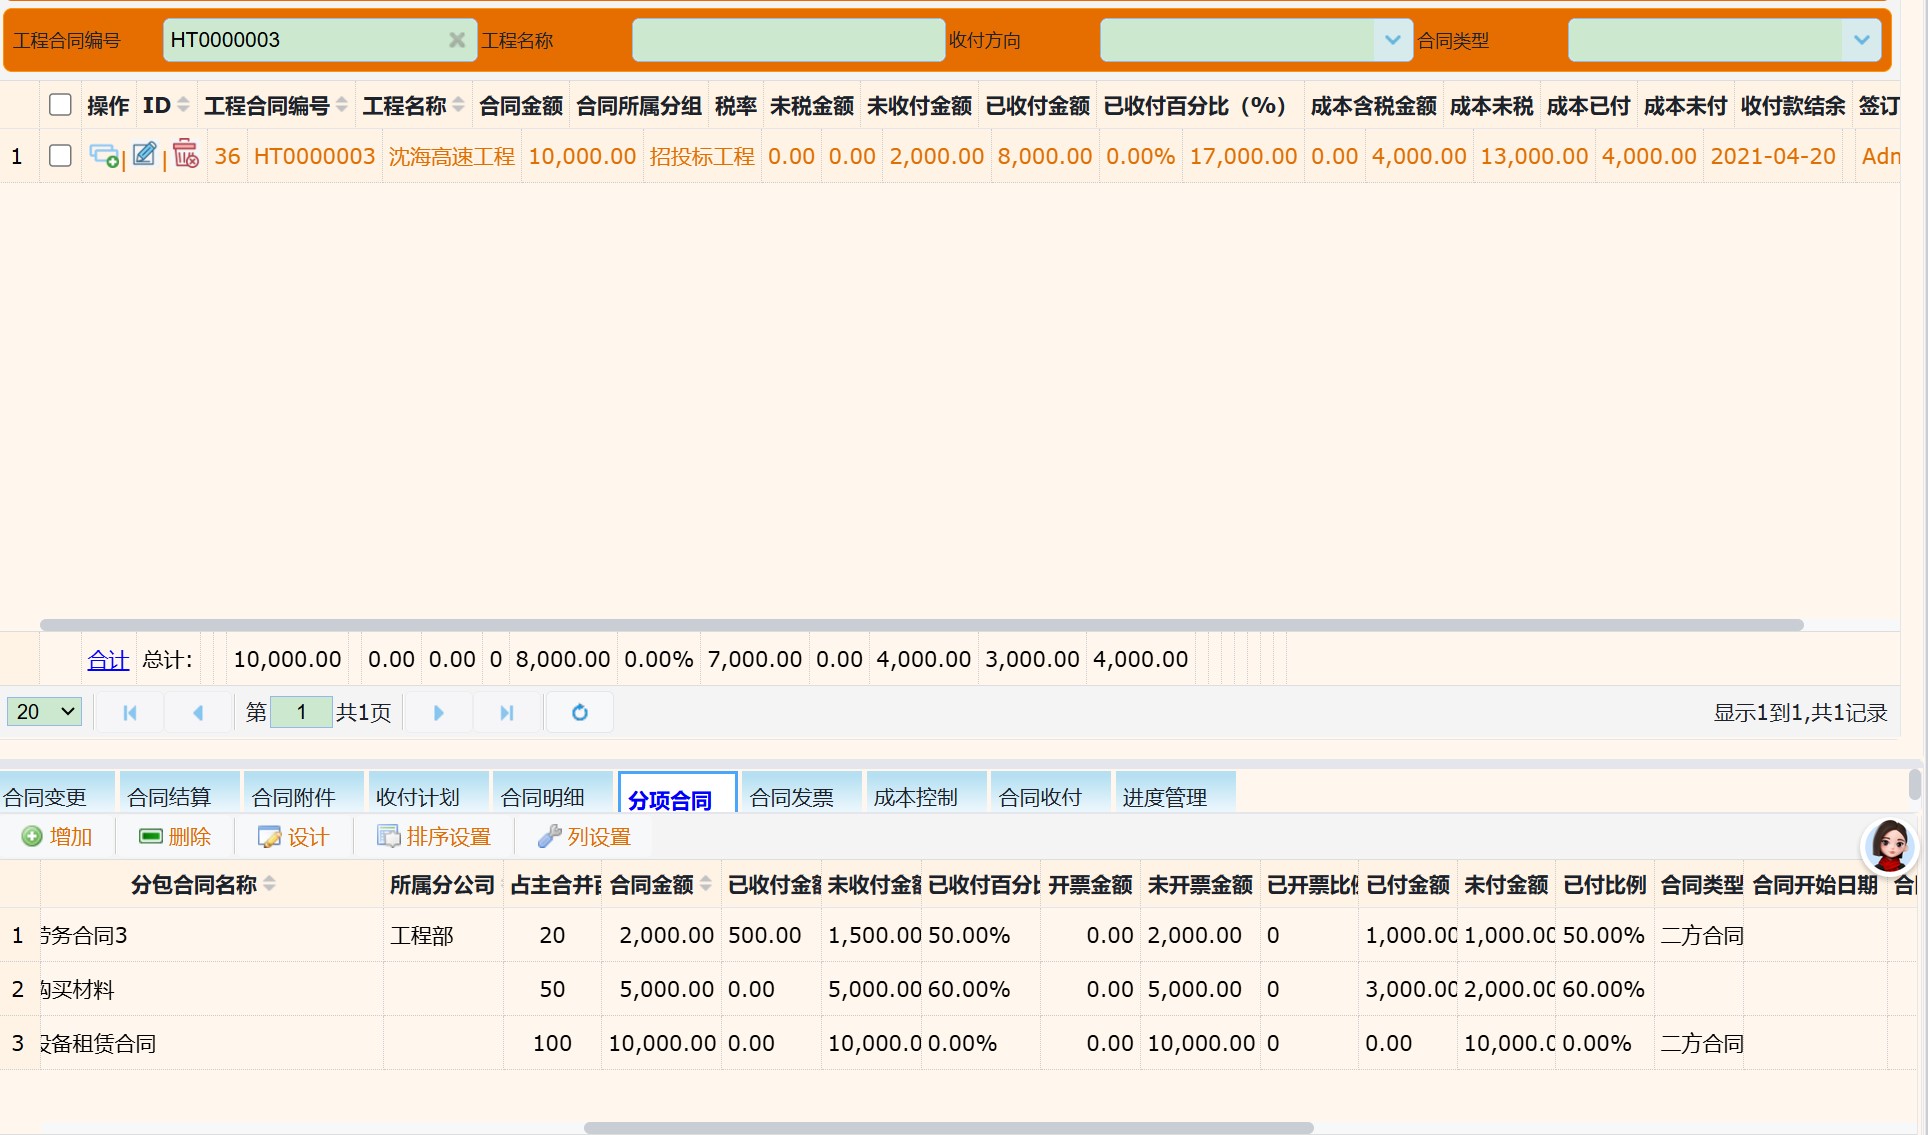
Task: Jump to the last page of results
Action: click(x=507, y=712)
